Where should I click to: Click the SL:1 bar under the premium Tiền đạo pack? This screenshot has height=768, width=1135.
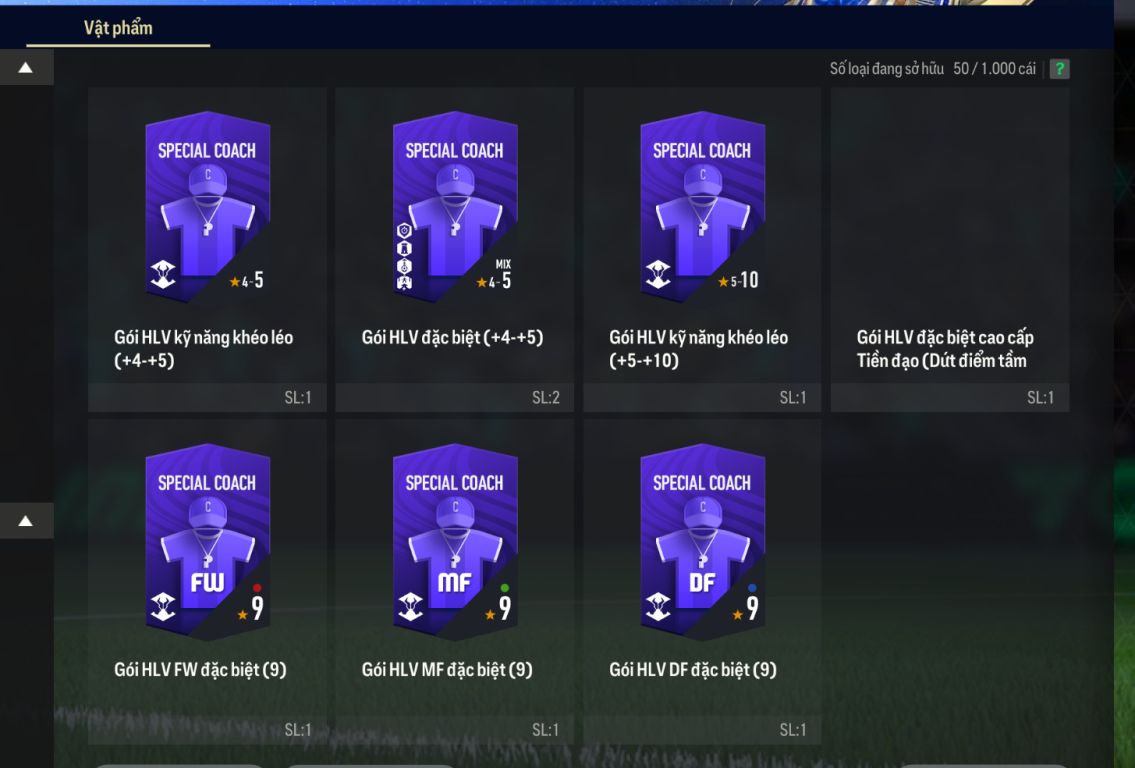pos(950,397)
